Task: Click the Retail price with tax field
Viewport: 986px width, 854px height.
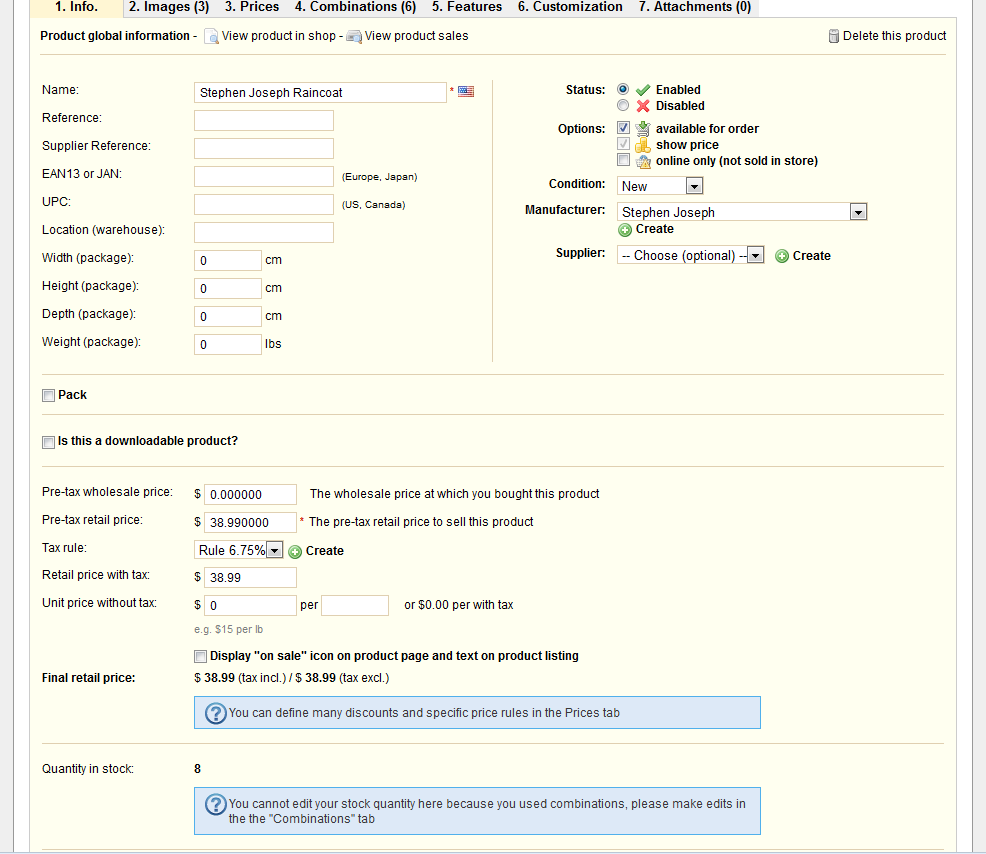Action: pyautogui.click(x=250, y=577)
